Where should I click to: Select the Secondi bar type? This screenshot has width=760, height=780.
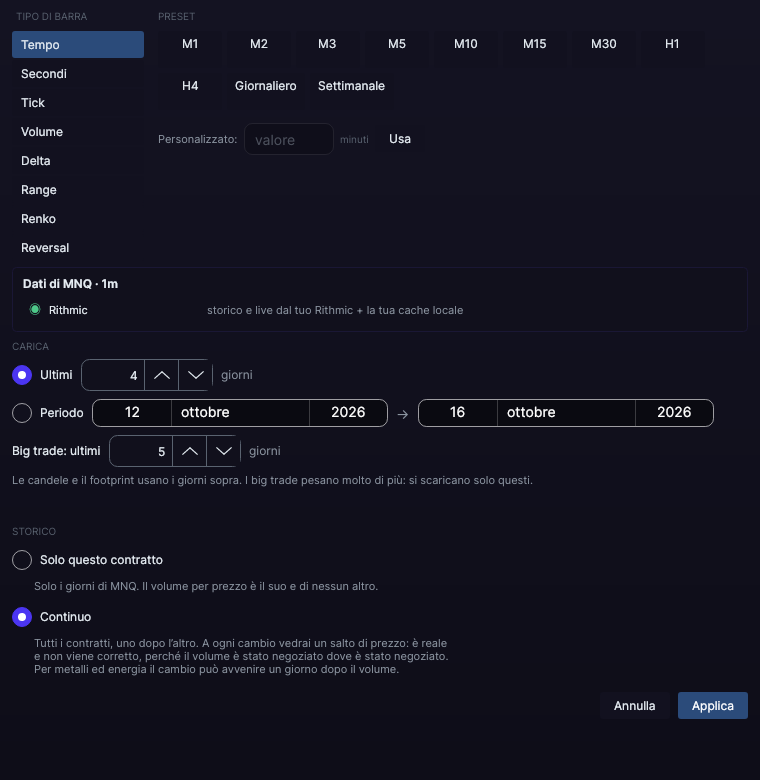78,74
